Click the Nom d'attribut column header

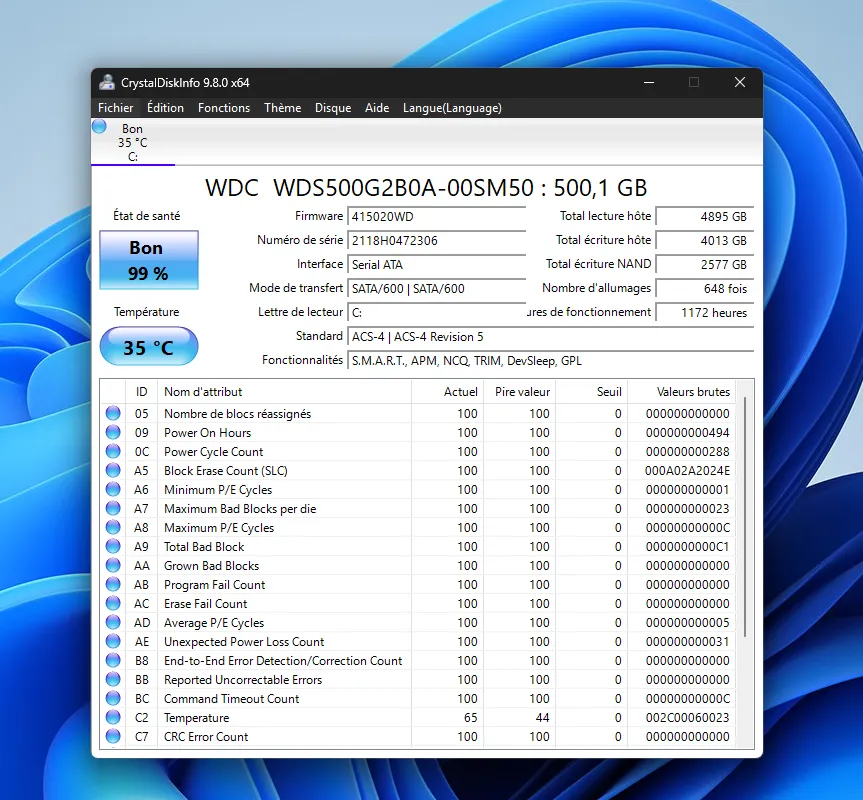[x=284, y=392]
